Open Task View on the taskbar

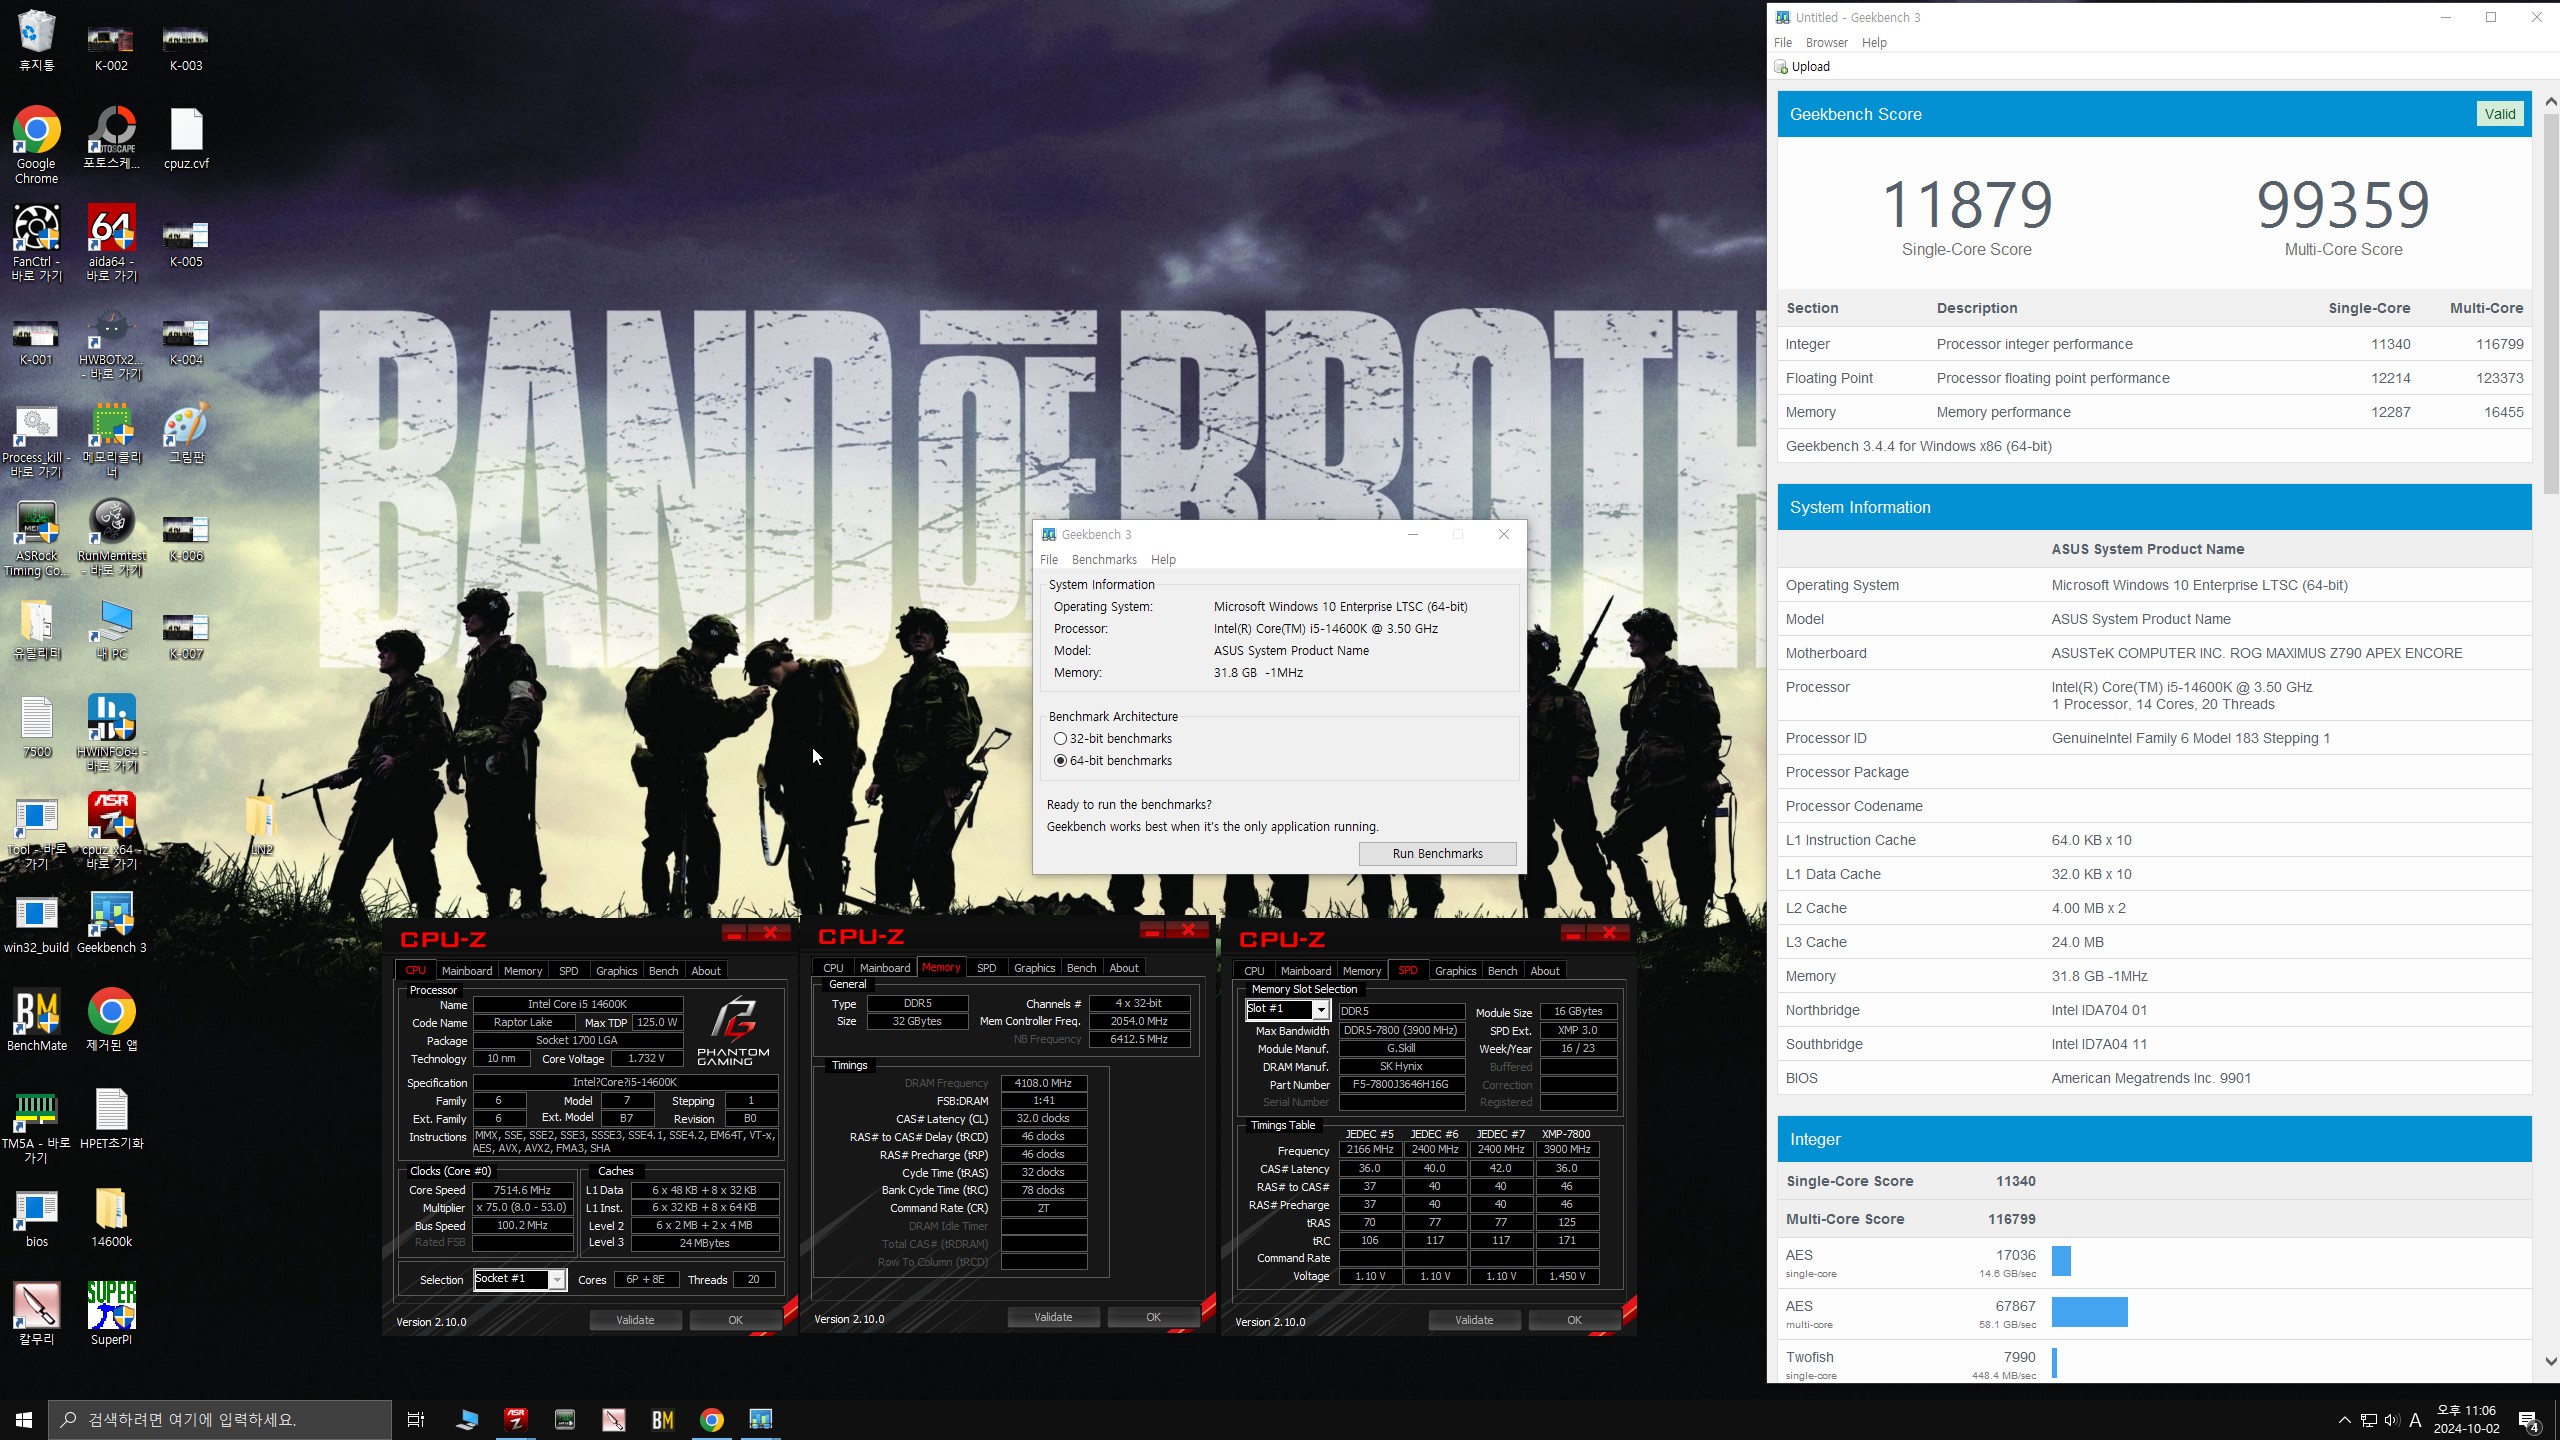tap(416, 1419)
